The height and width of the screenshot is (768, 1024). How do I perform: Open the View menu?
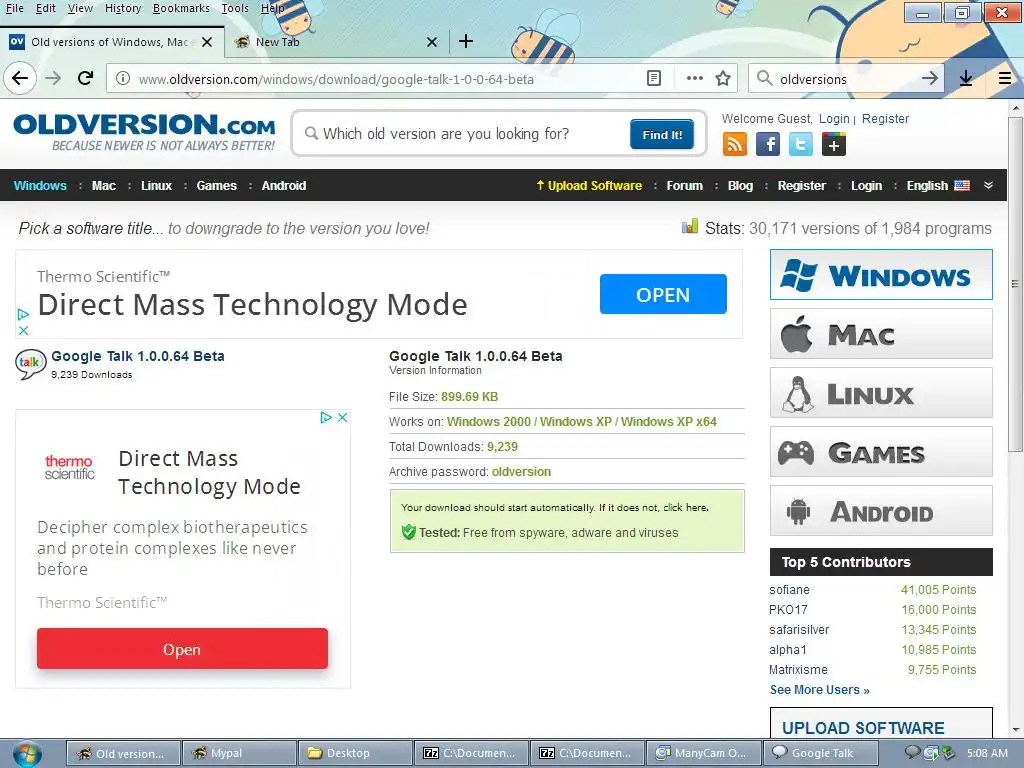(x=80, y=8)
